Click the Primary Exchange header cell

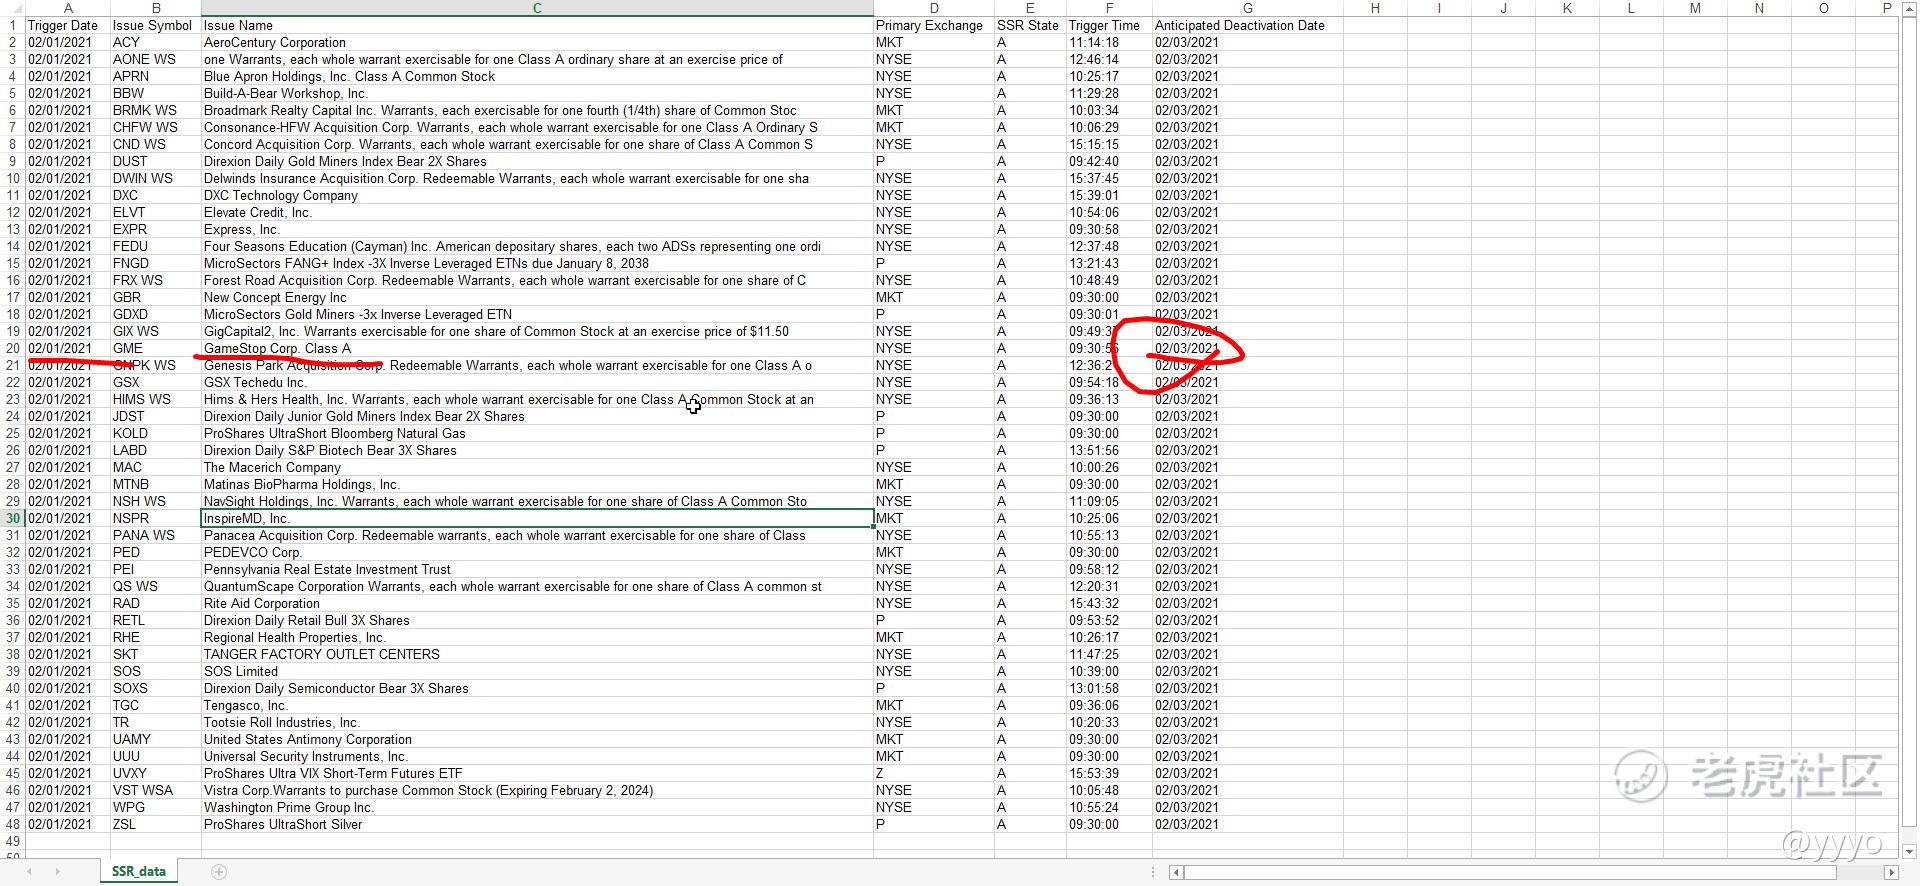(x=934, y=25)
